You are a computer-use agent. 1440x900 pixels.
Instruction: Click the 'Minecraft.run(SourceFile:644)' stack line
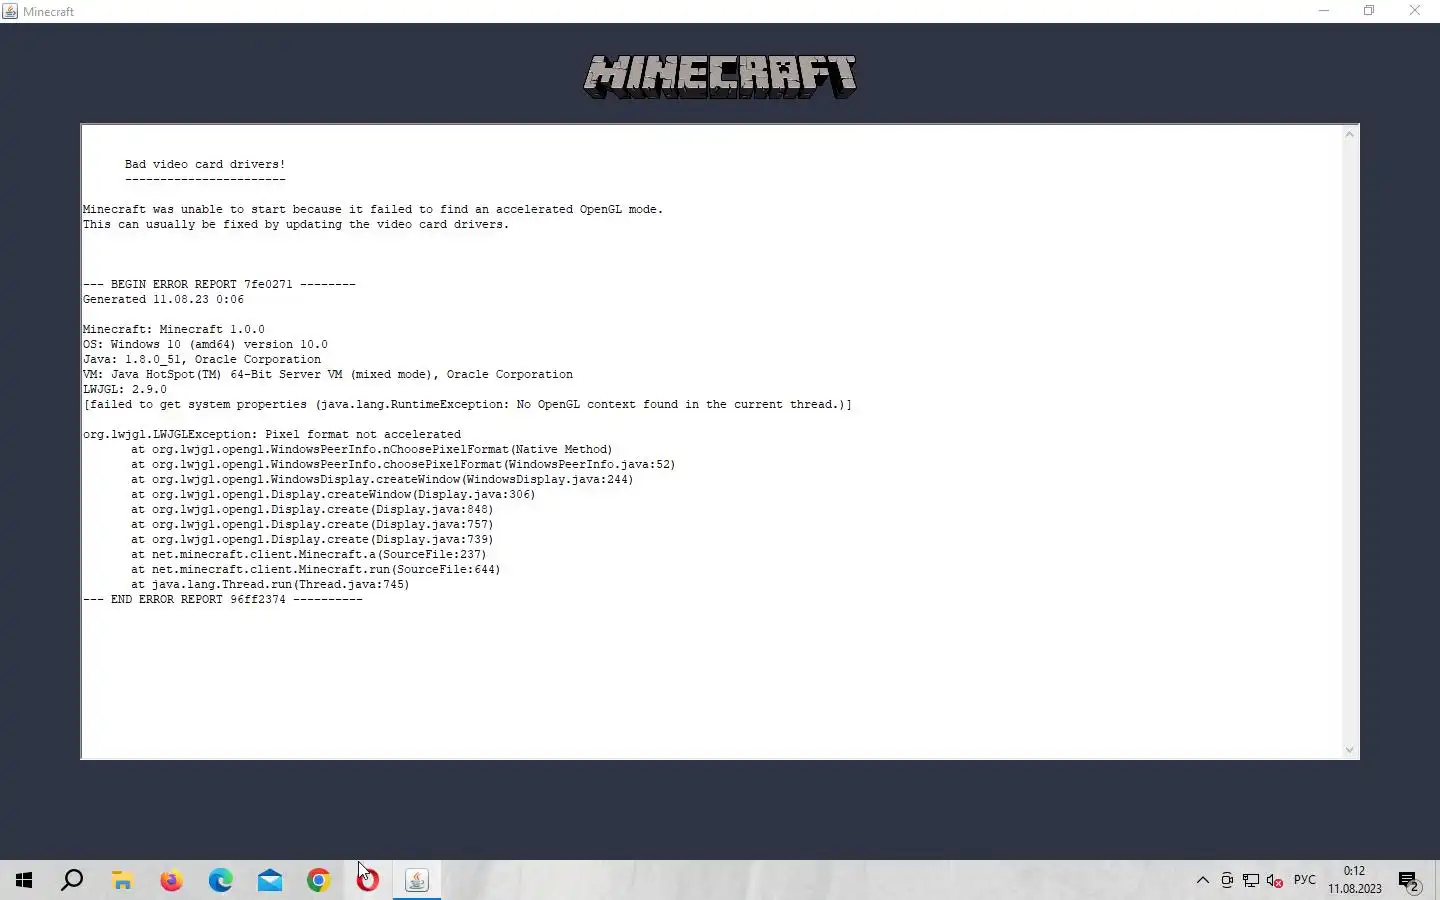coord(316,569)
